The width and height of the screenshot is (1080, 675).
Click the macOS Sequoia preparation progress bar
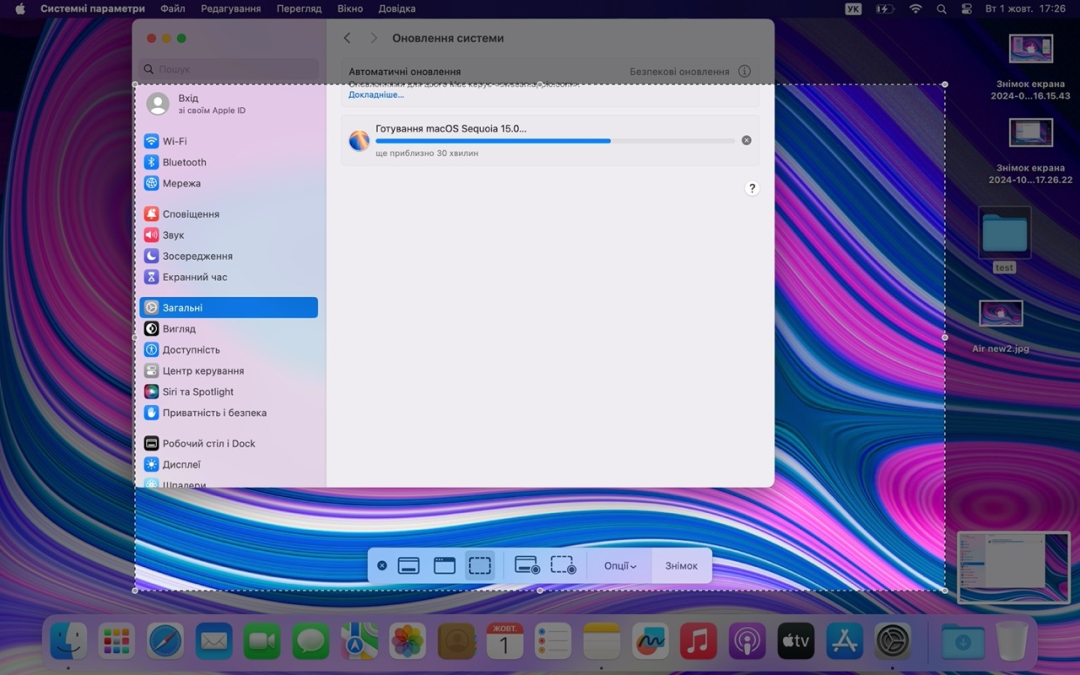(x=555, y=141)
